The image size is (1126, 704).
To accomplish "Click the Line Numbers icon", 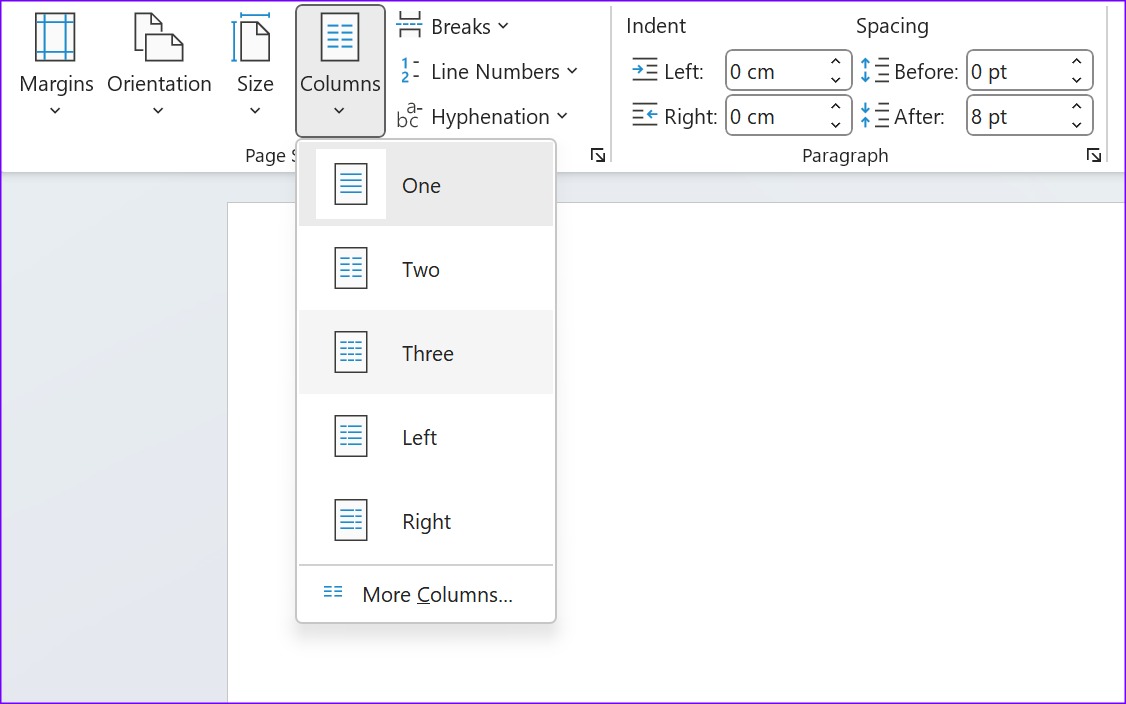I will (409, 70).
